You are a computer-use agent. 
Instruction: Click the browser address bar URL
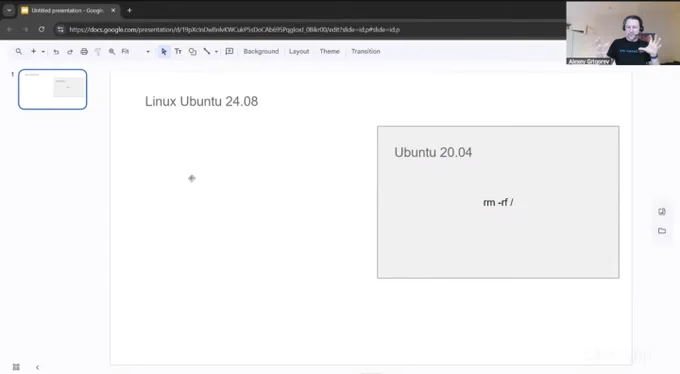(x=234, y=30)
